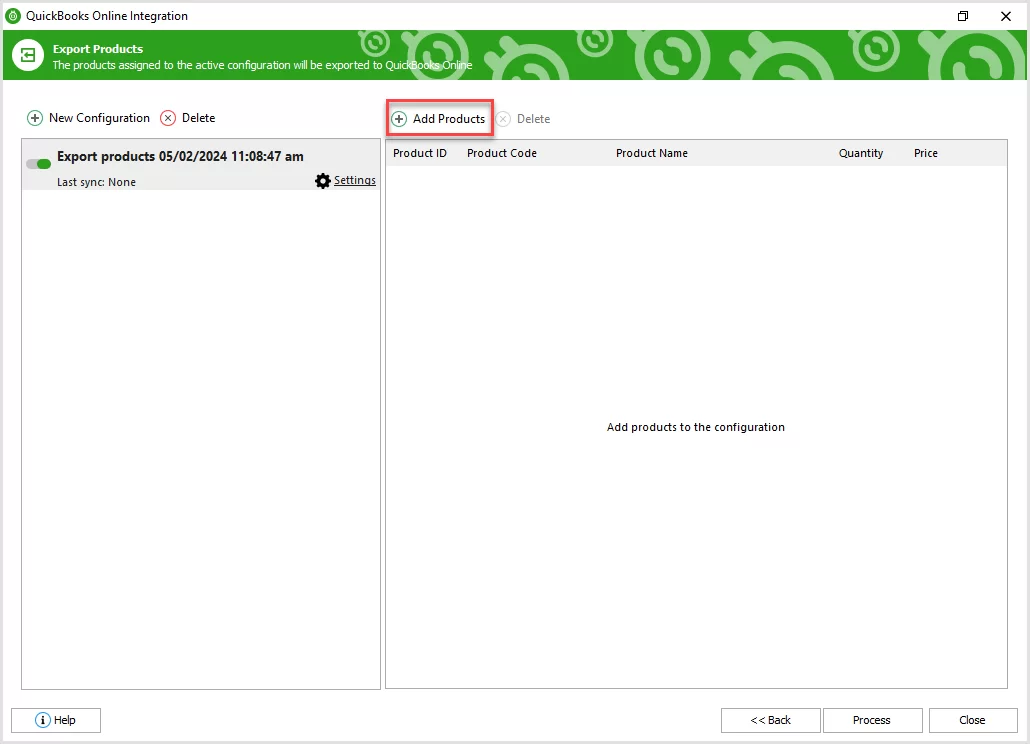The image size is (1030, 744).
Task: Sort by the Product Name column header
Action: pyautogui.click(x=651, y=153)
